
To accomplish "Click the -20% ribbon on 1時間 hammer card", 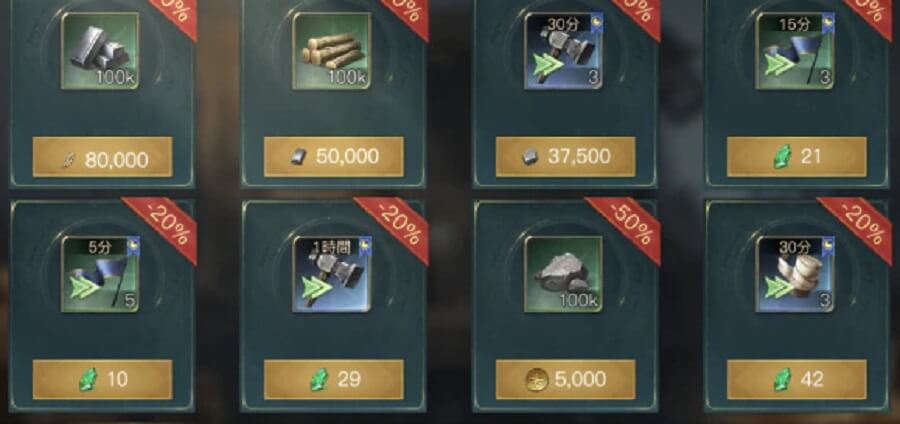I will click(397, 225).
